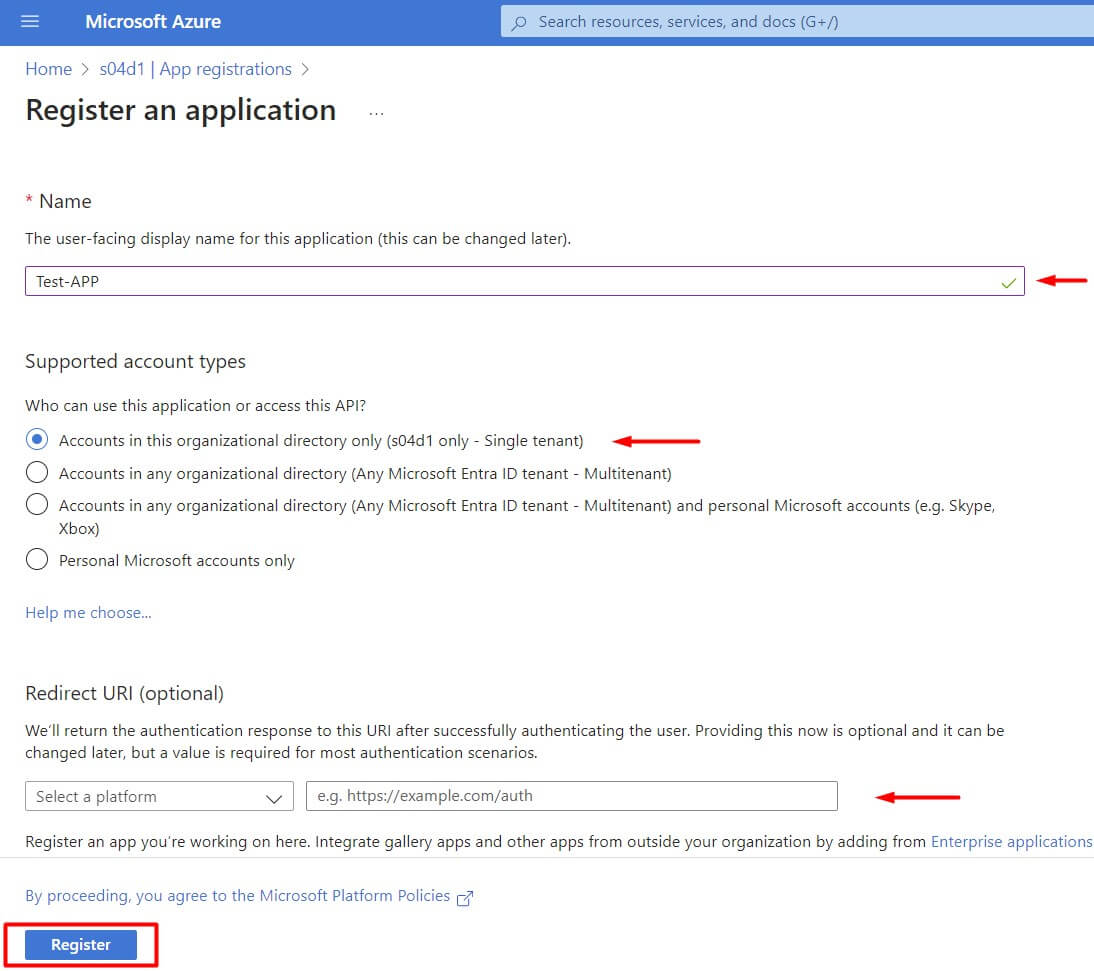Pick Multitenant and personal Microsoft accounts option
1094x971 pixels.
[37, 505]
